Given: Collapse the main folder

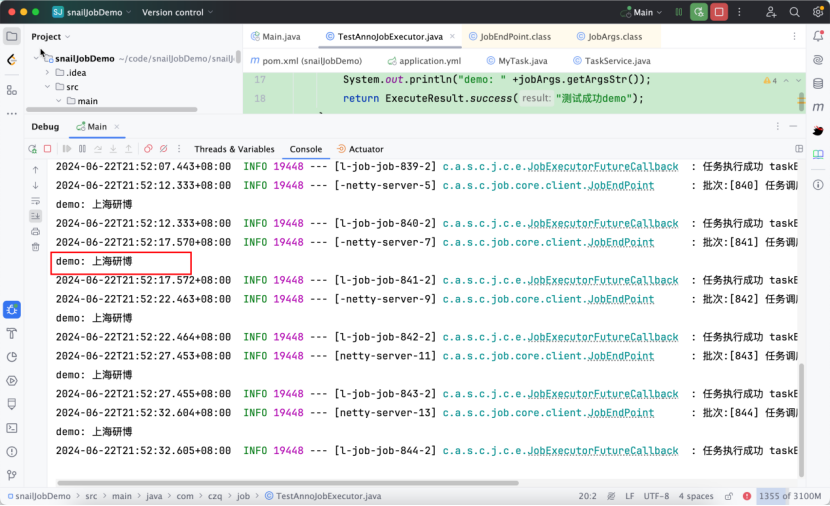Looking at the screenshot, I should tap(59, 101).
